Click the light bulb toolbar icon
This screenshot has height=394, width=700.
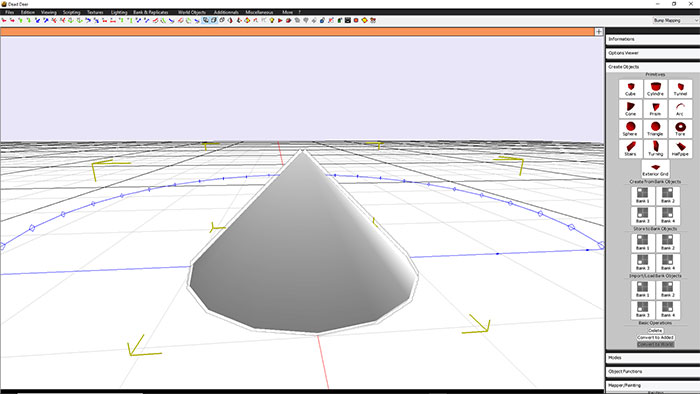[x=272, y=21]
